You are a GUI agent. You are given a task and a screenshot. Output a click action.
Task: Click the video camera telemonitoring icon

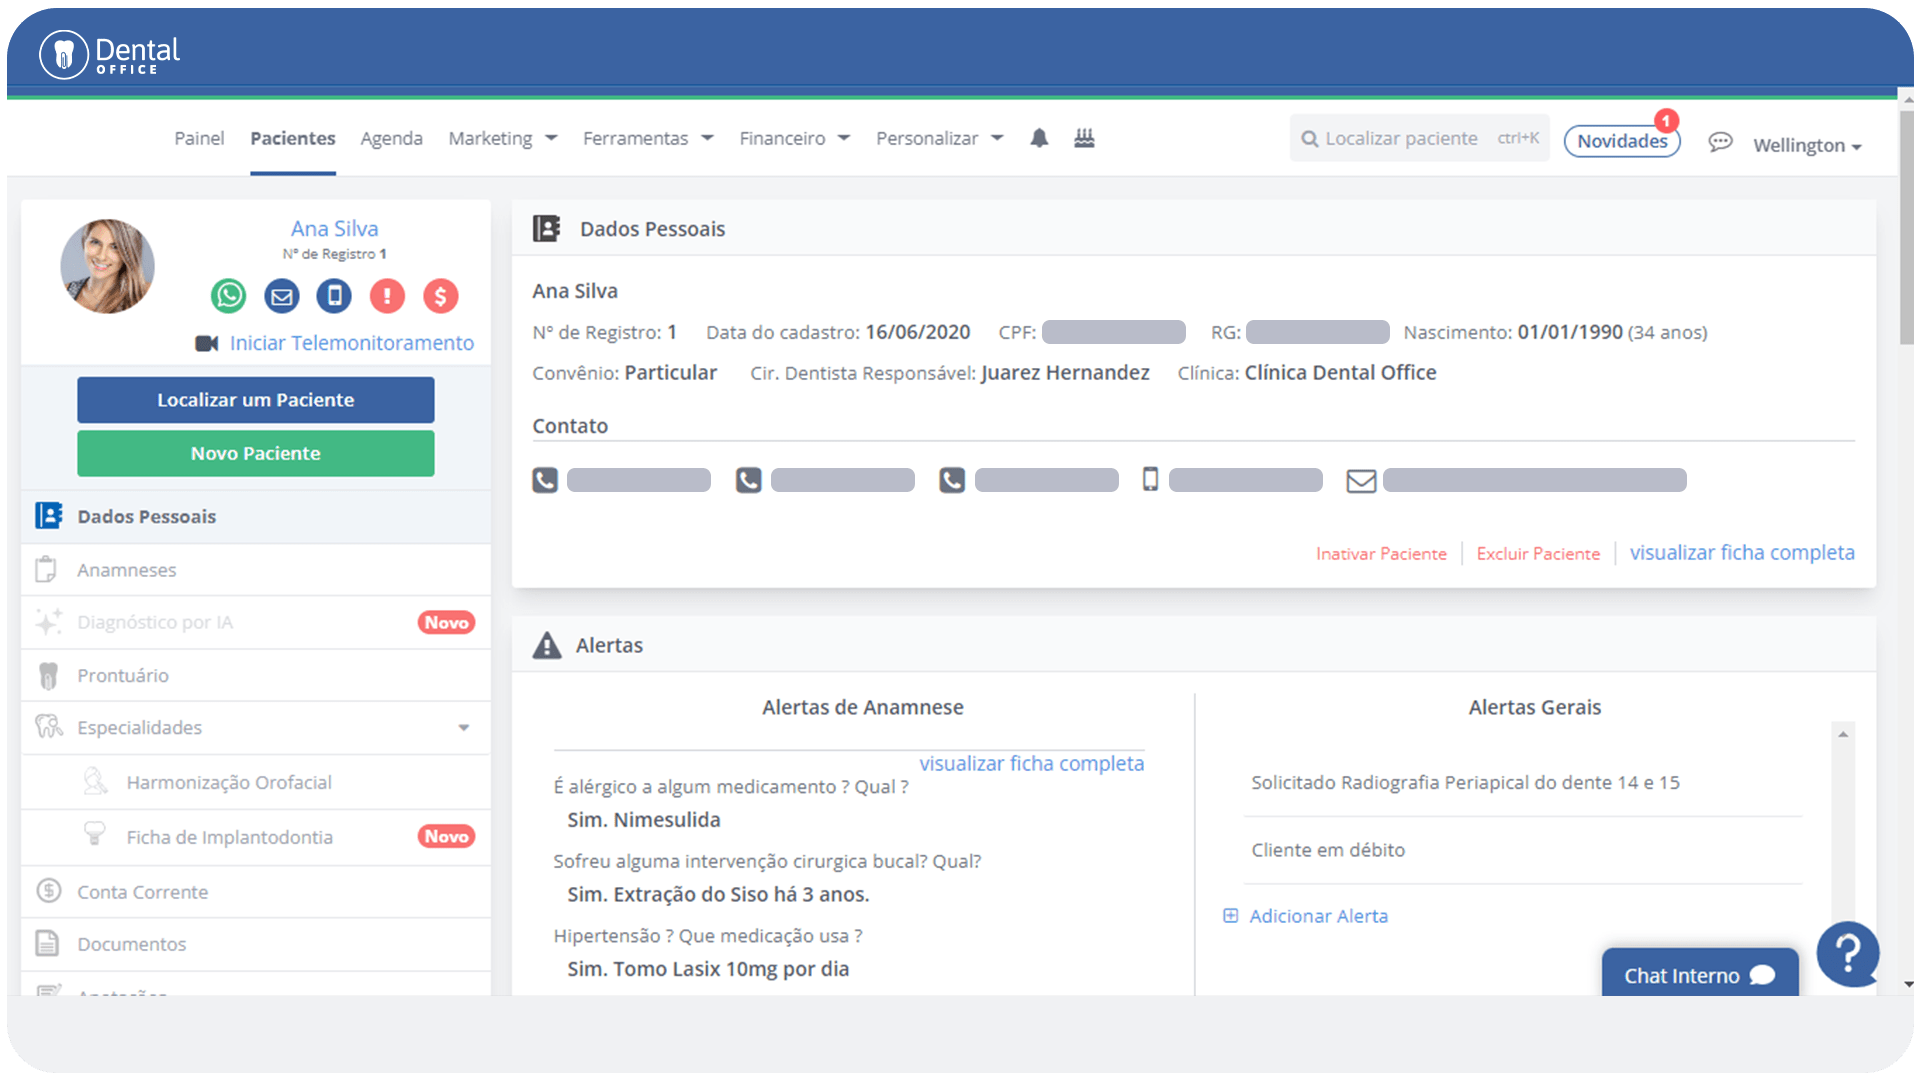coord(207,344)
